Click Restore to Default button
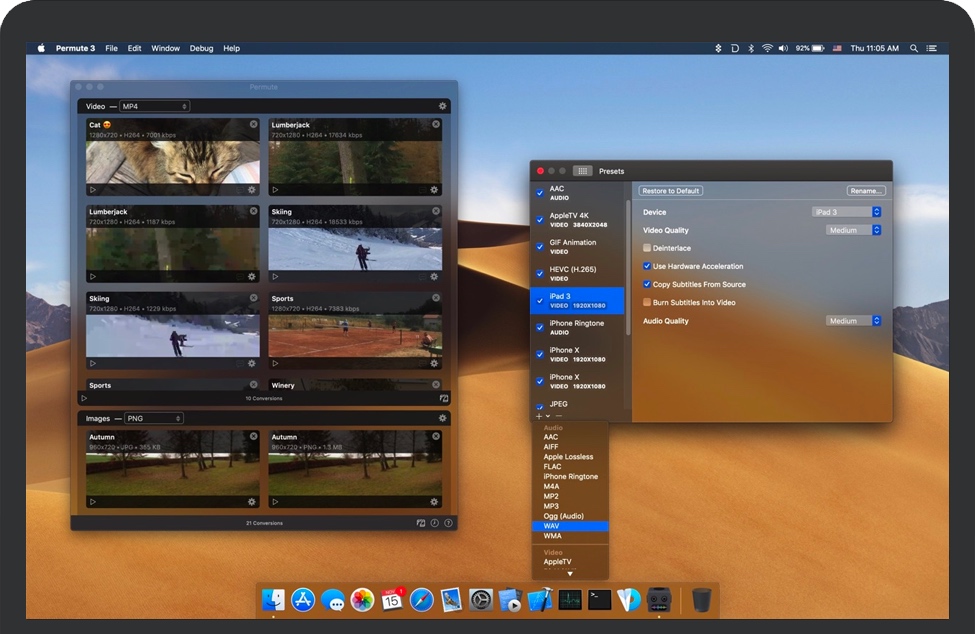The image size is (975, 634). tap(671, 191)
